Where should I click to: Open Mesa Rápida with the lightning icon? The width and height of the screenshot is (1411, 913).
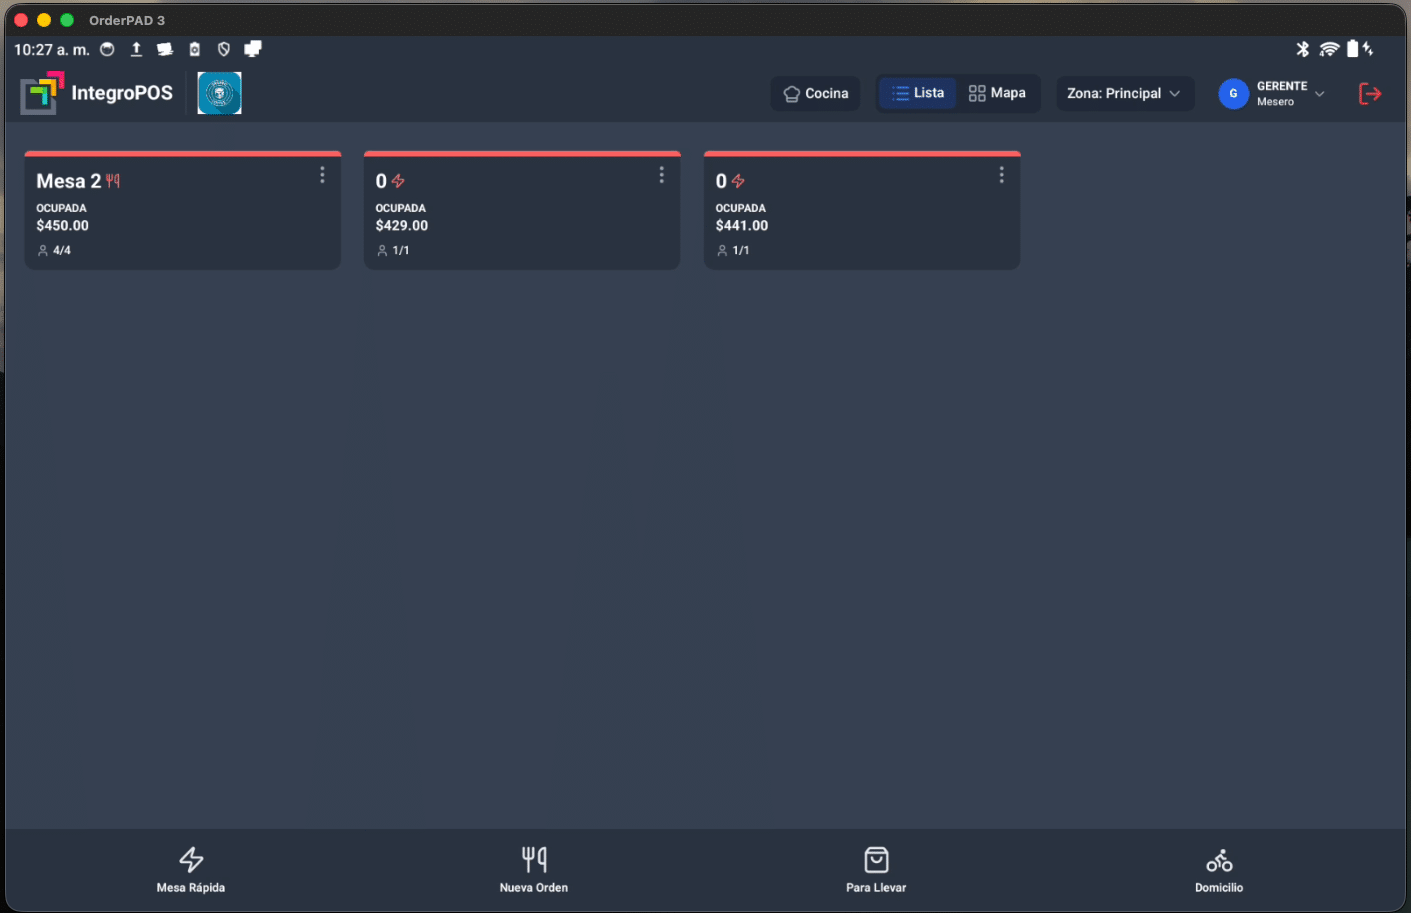point(191,869)
